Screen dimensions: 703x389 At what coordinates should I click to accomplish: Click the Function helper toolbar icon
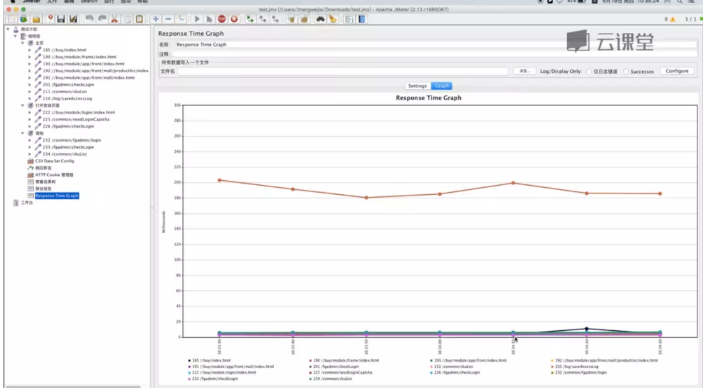point(349,19)
